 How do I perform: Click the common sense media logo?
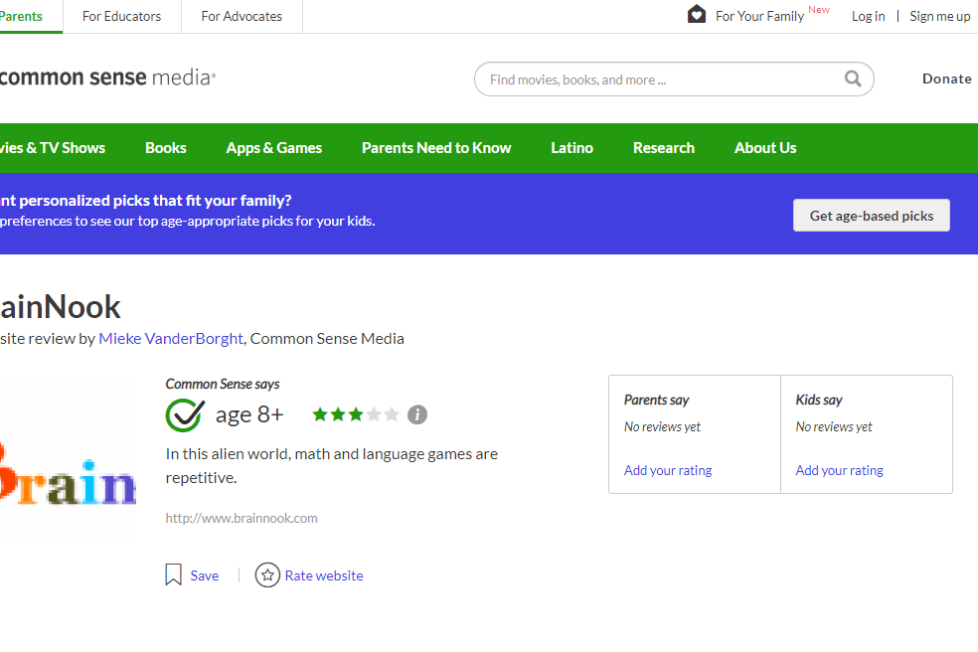(108, 77)
